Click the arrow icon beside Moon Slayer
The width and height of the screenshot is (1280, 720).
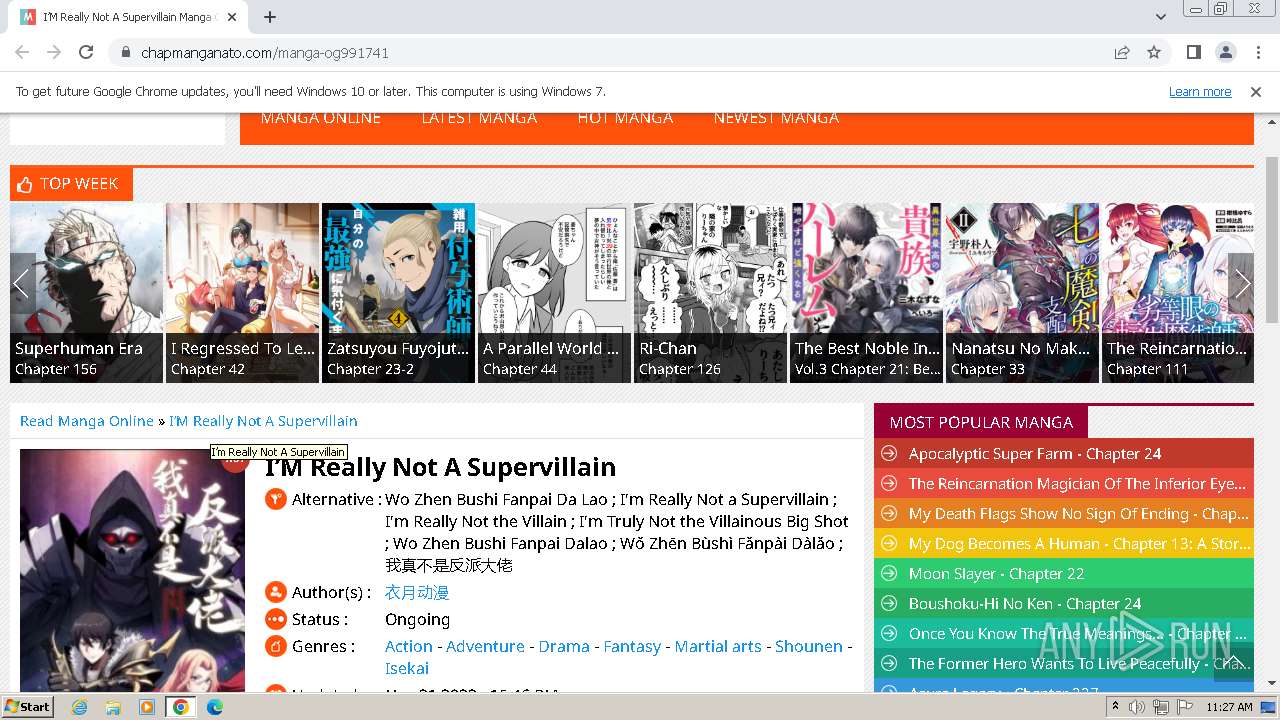click(888, 574)
